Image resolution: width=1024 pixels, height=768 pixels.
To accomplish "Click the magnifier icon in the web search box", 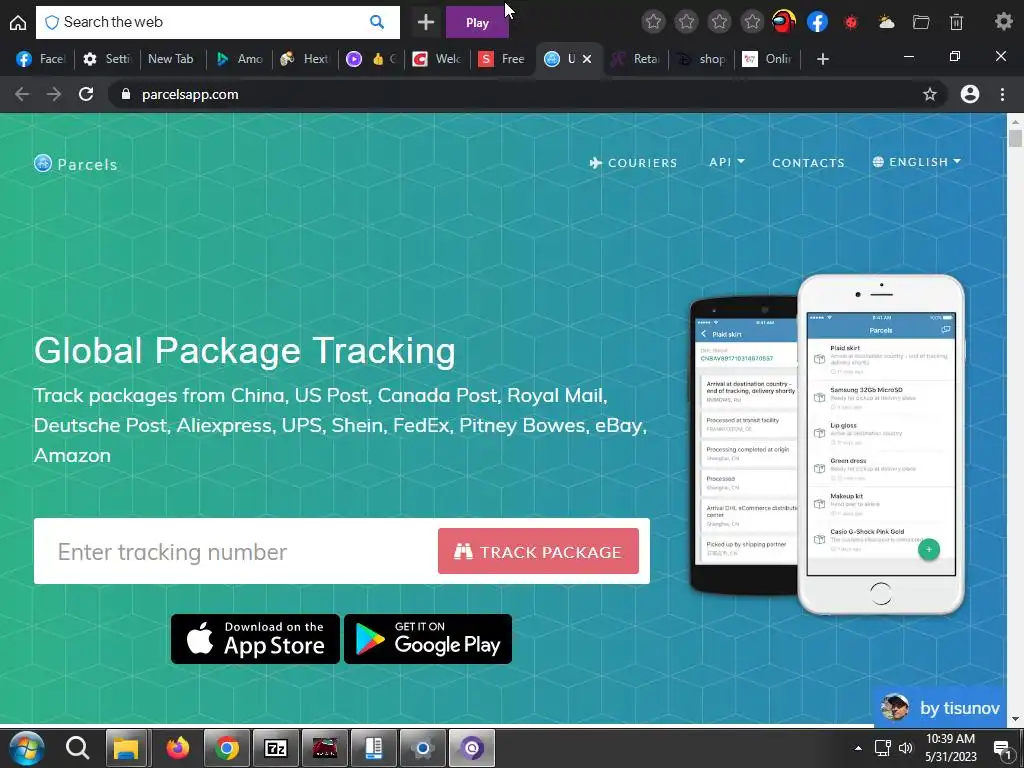I will (377, 22).
